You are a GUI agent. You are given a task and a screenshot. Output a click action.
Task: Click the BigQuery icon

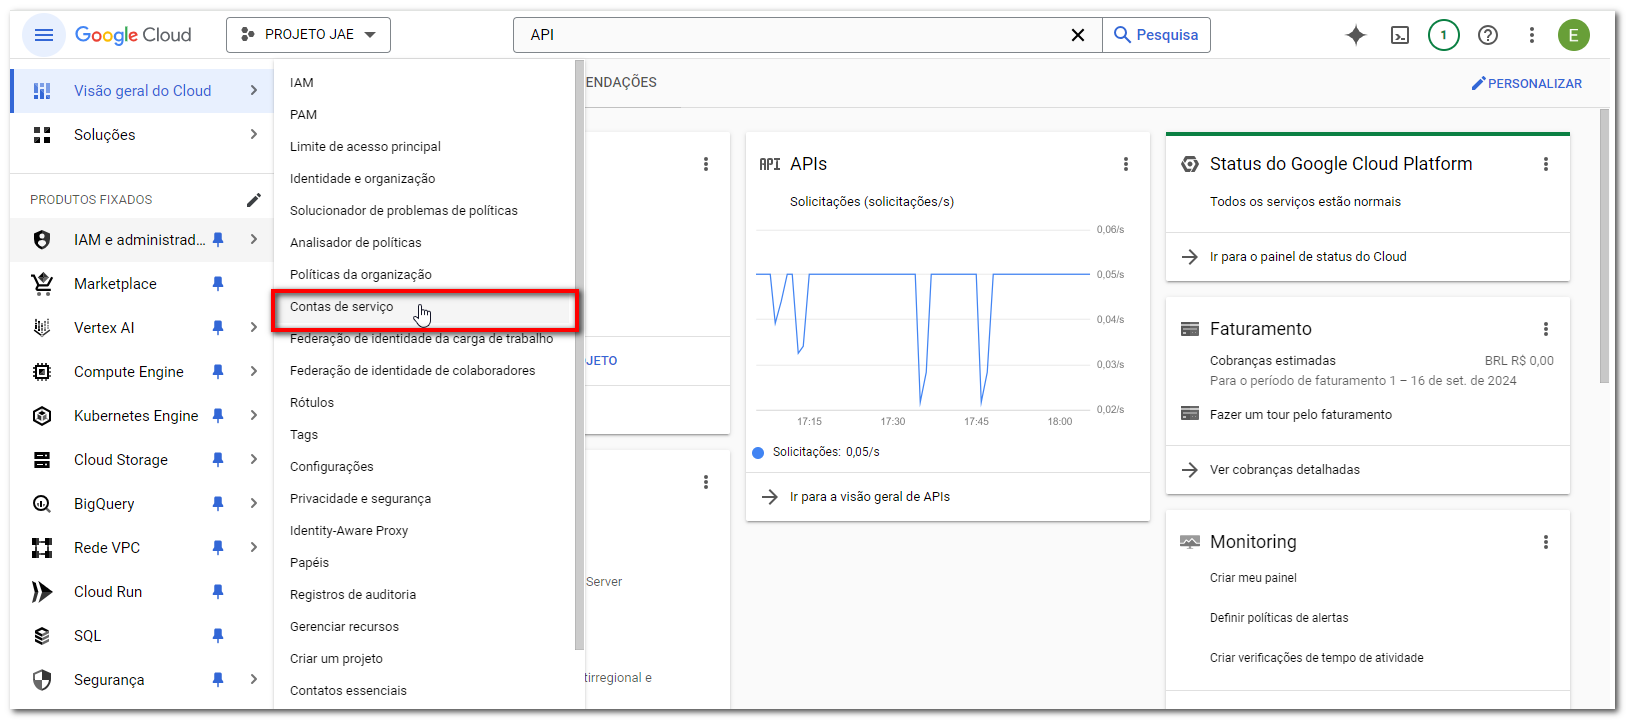click(x=42, y=504)
